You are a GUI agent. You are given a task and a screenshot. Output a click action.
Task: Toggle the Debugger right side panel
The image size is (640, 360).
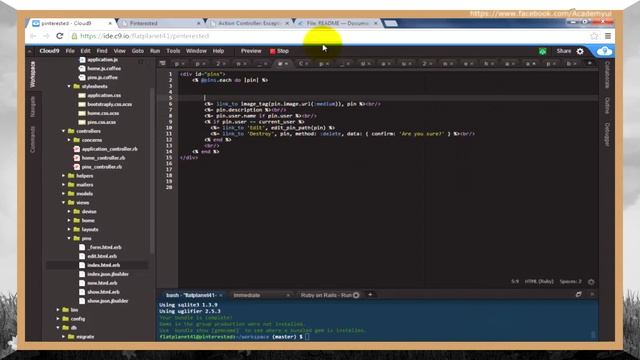click(x=607, y=134)
